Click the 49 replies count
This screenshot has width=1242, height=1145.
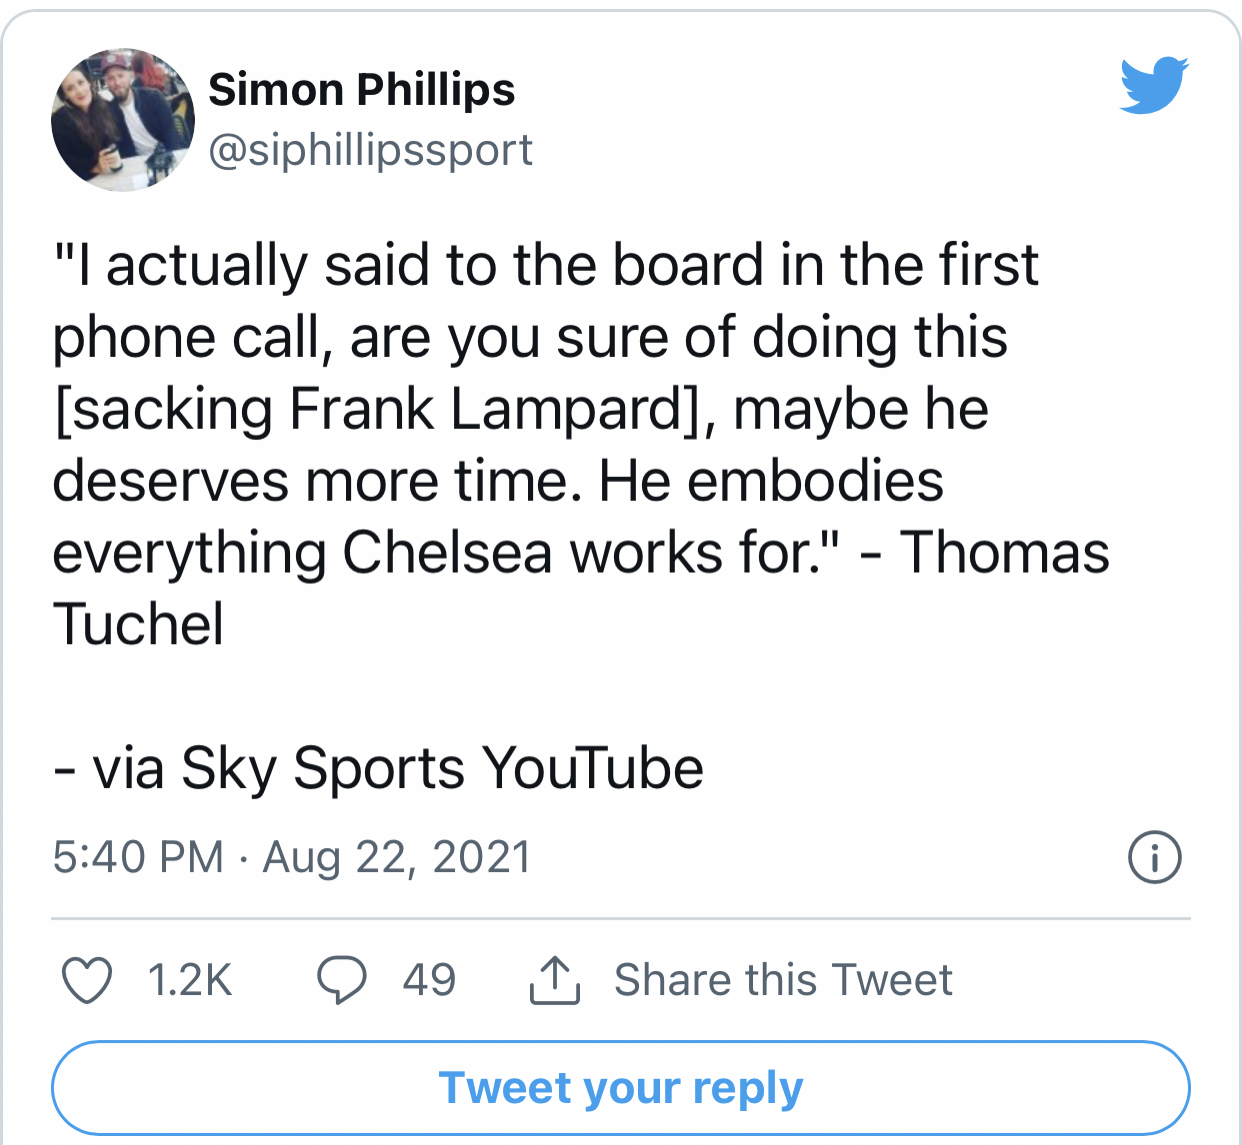coord(429,980)
